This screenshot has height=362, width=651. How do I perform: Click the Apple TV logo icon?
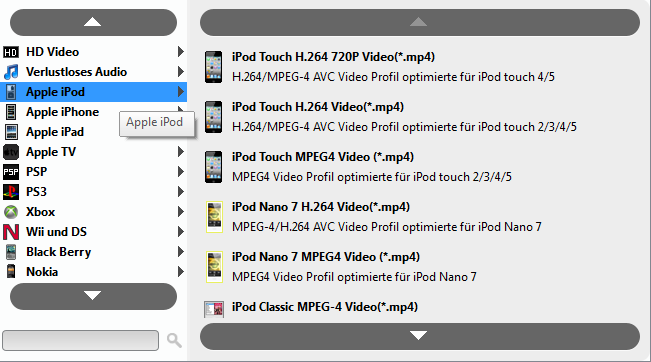11,152
